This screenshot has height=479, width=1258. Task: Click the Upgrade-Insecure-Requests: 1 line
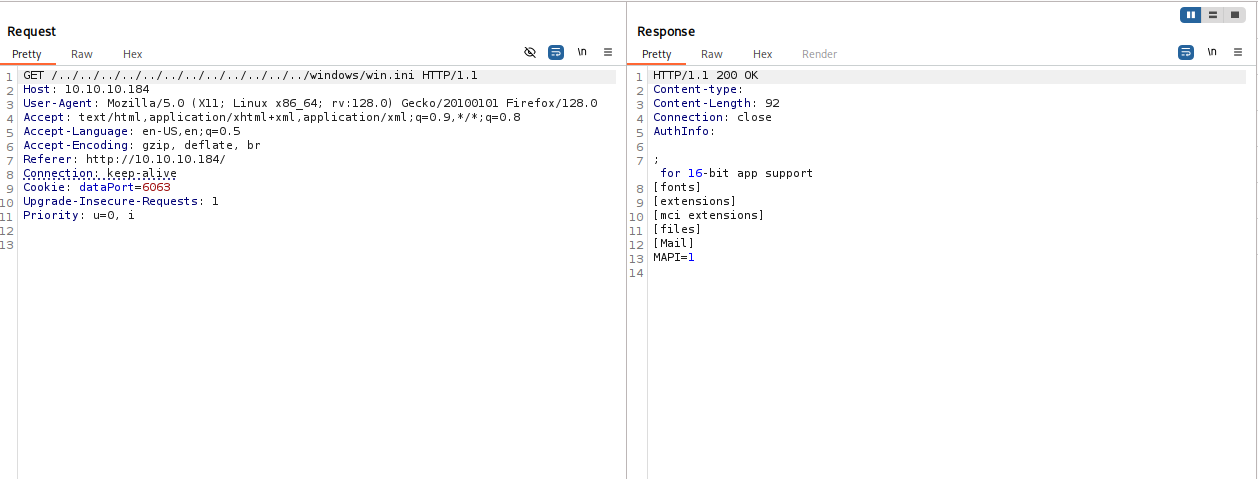point(121,201)
